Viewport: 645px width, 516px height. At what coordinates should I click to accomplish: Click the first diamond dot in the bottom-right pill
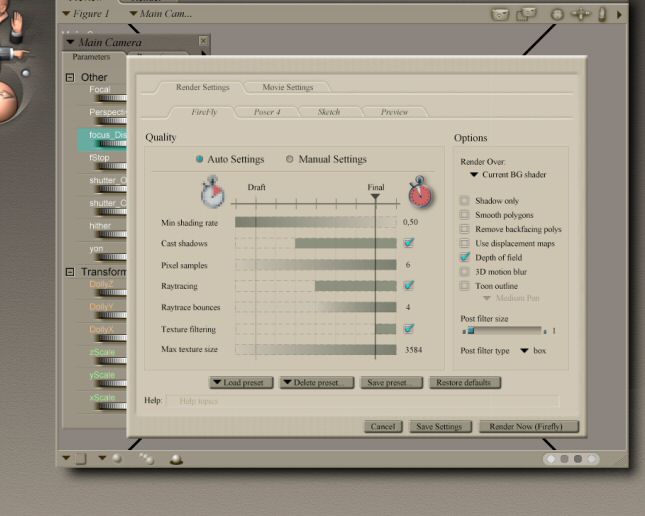[x=551, y=459]
